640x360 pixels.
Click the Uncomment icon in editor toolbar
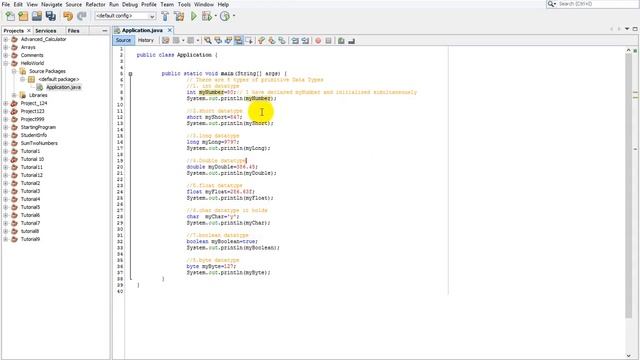coord(351,40)
